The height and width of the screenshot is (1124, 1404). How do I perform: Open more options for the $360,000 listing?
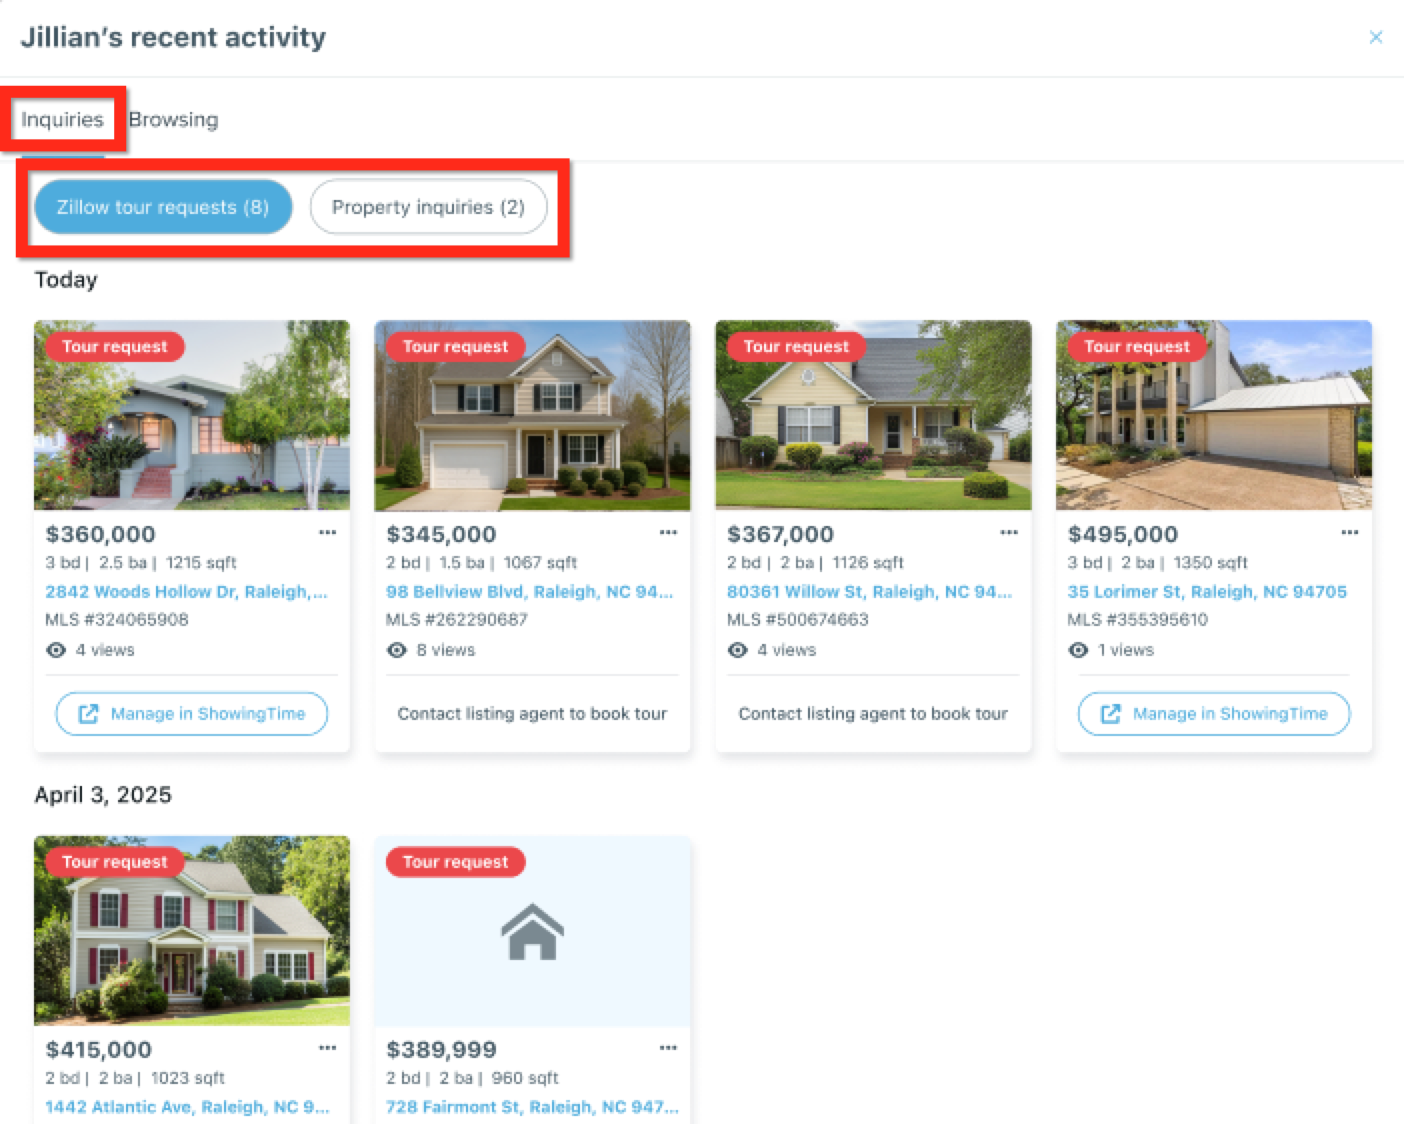point(327,533)
